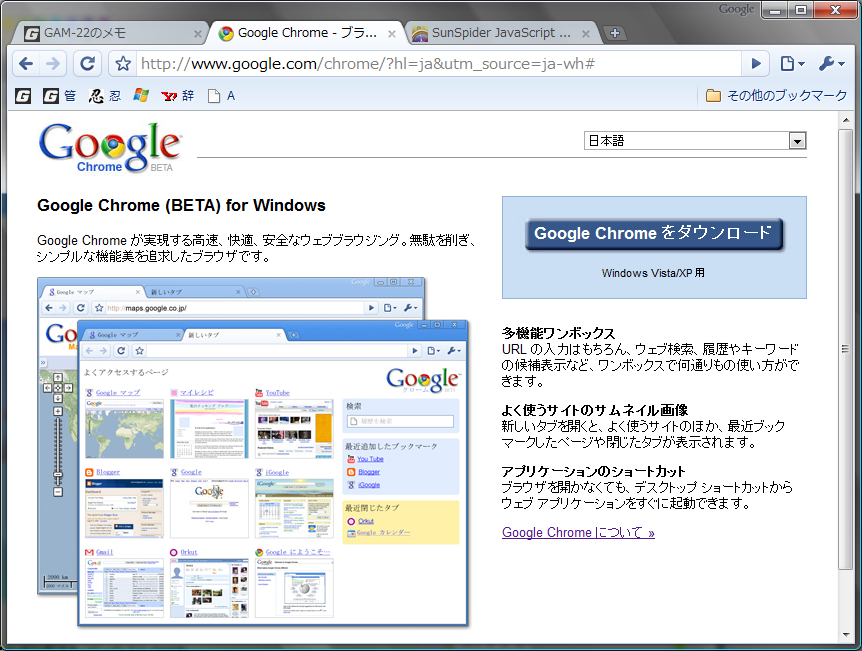The image size is (862, 651).
Task: Open the first G bookmark icon
Action: [23, 96]
